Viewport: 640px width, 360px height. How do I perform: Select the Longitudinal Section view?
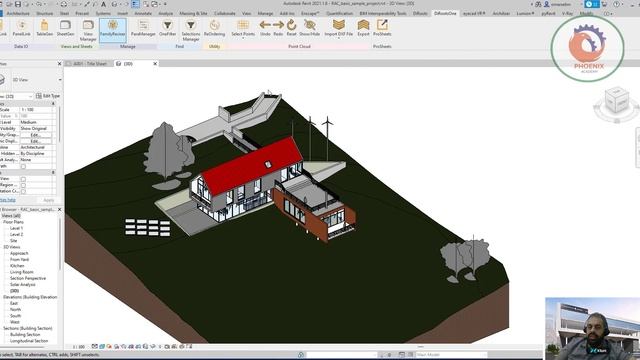coord(29,341)
